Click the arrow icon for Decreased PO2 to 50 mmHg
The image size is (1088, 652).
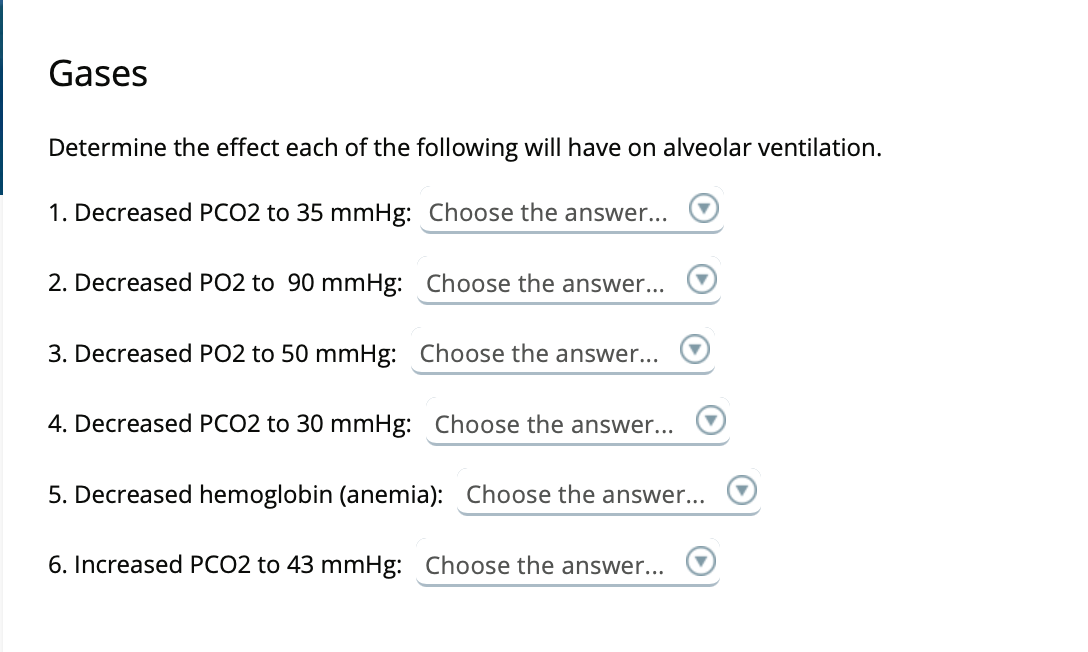[695, 349]
